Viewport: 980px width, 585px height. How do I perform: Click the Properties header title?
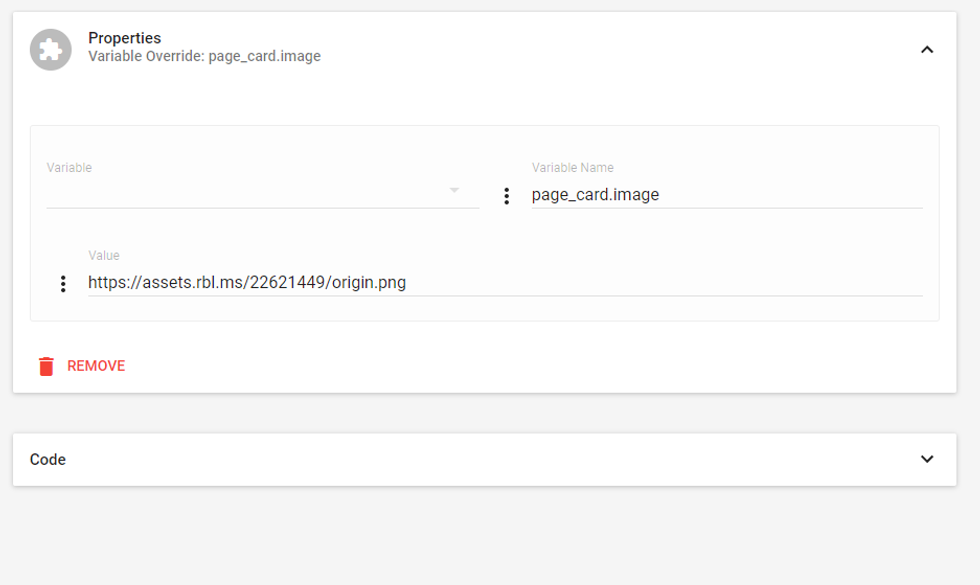pyautogui.click(x=124, y=38)
